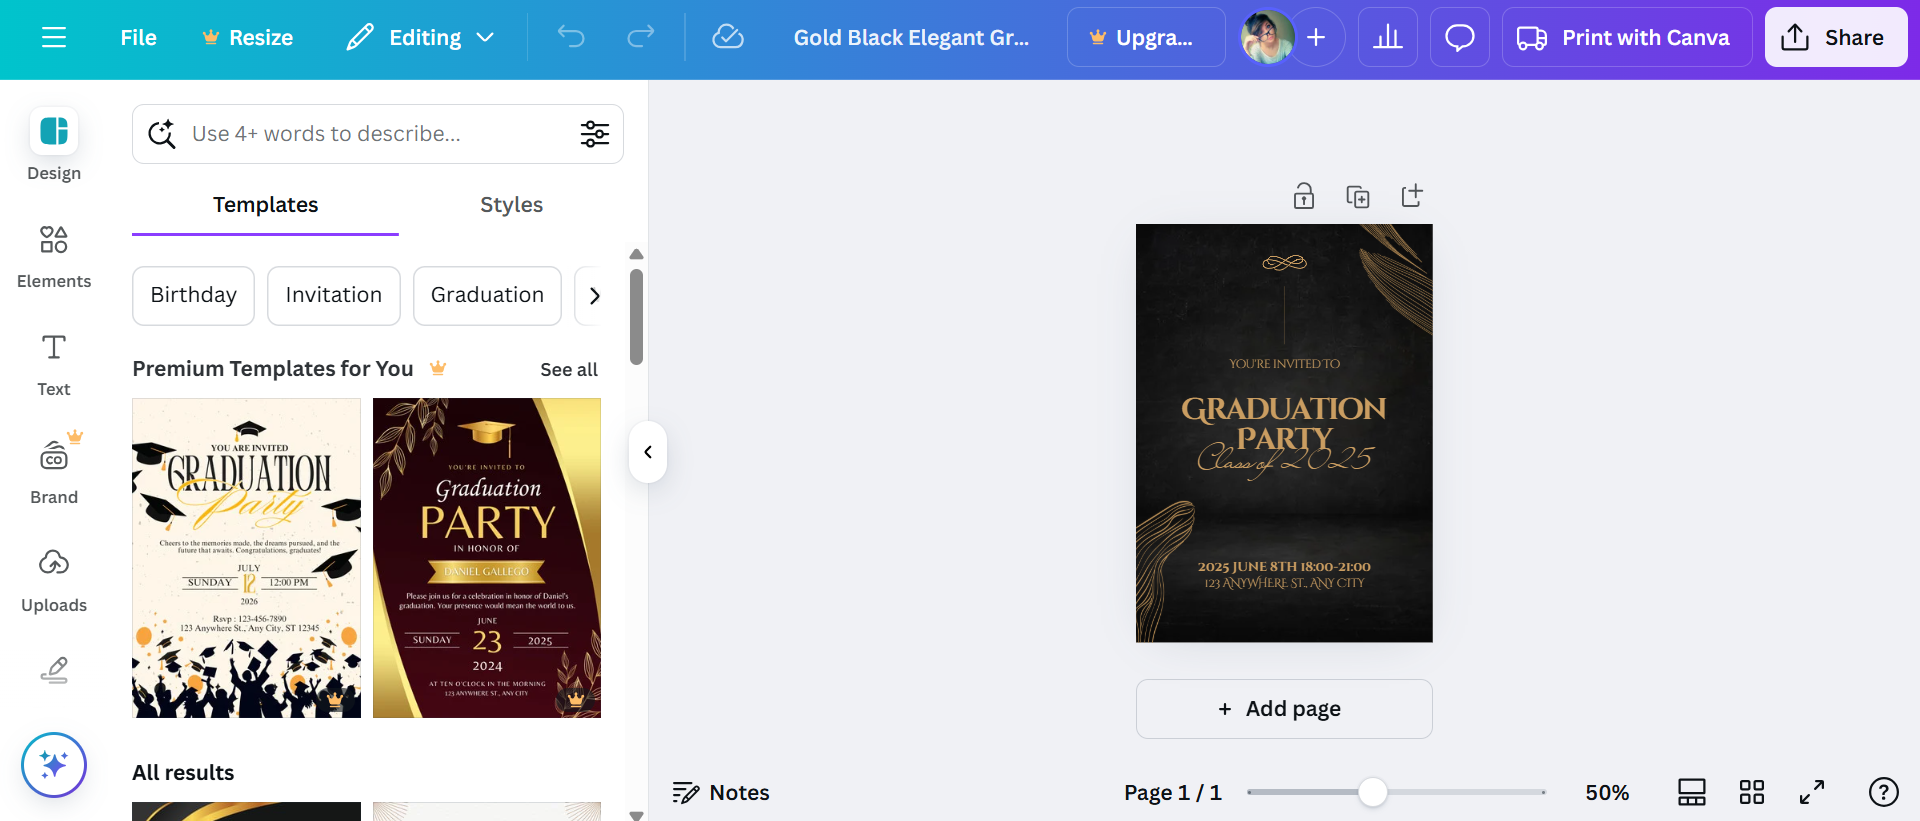This screenshot has height=821, width=1920.
Task: Click the Upgrade button
Action: click(x=1146, y=37)
